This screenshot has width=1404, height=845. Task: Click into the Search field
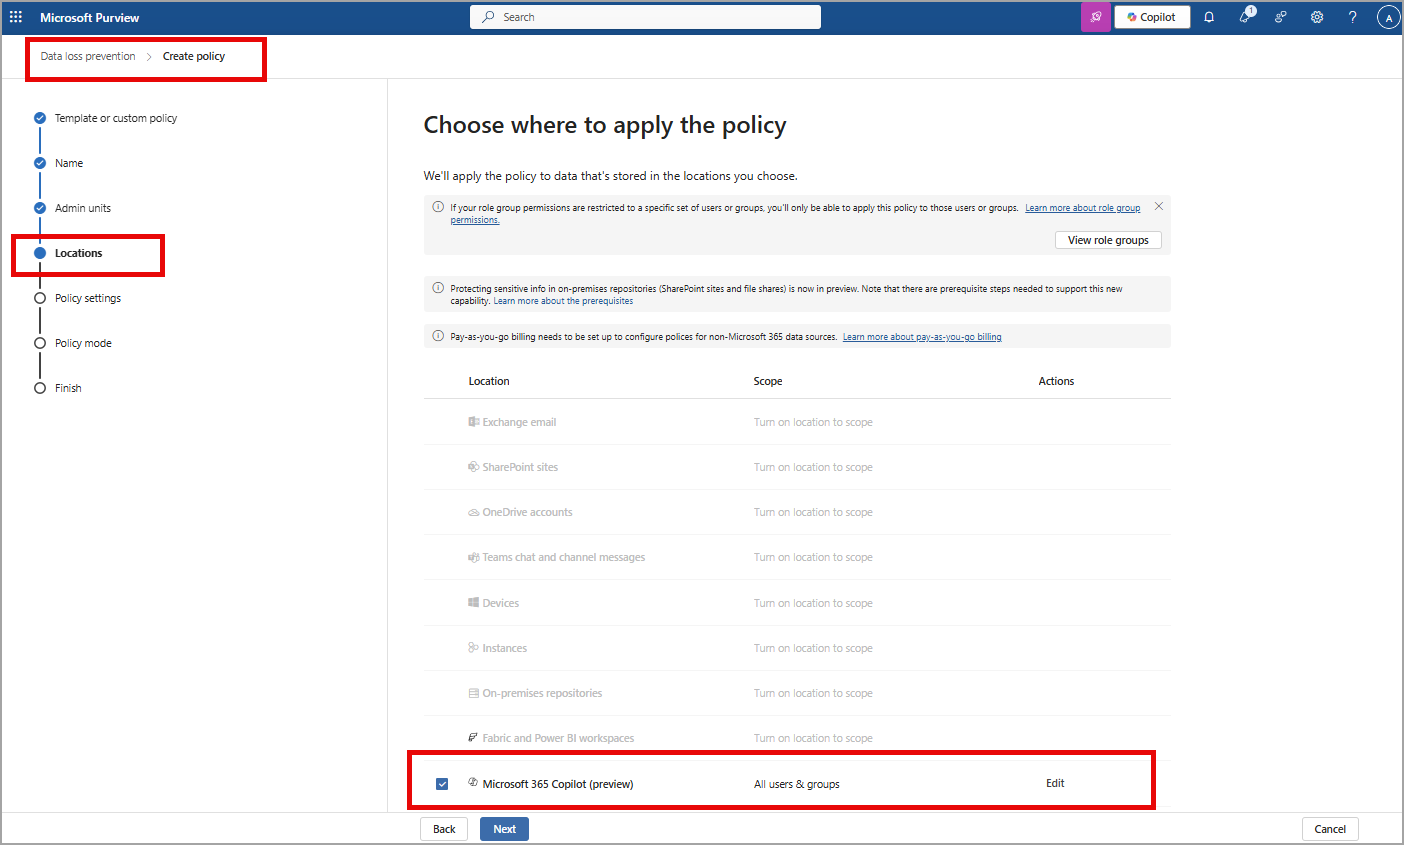pos(645,17)
